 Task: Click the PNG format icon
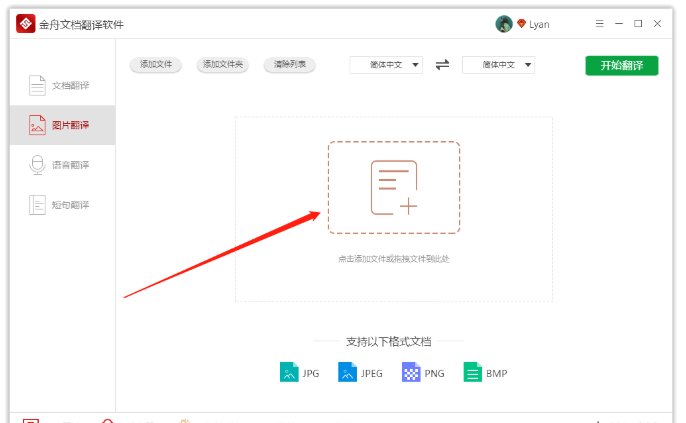coord(411,372)
